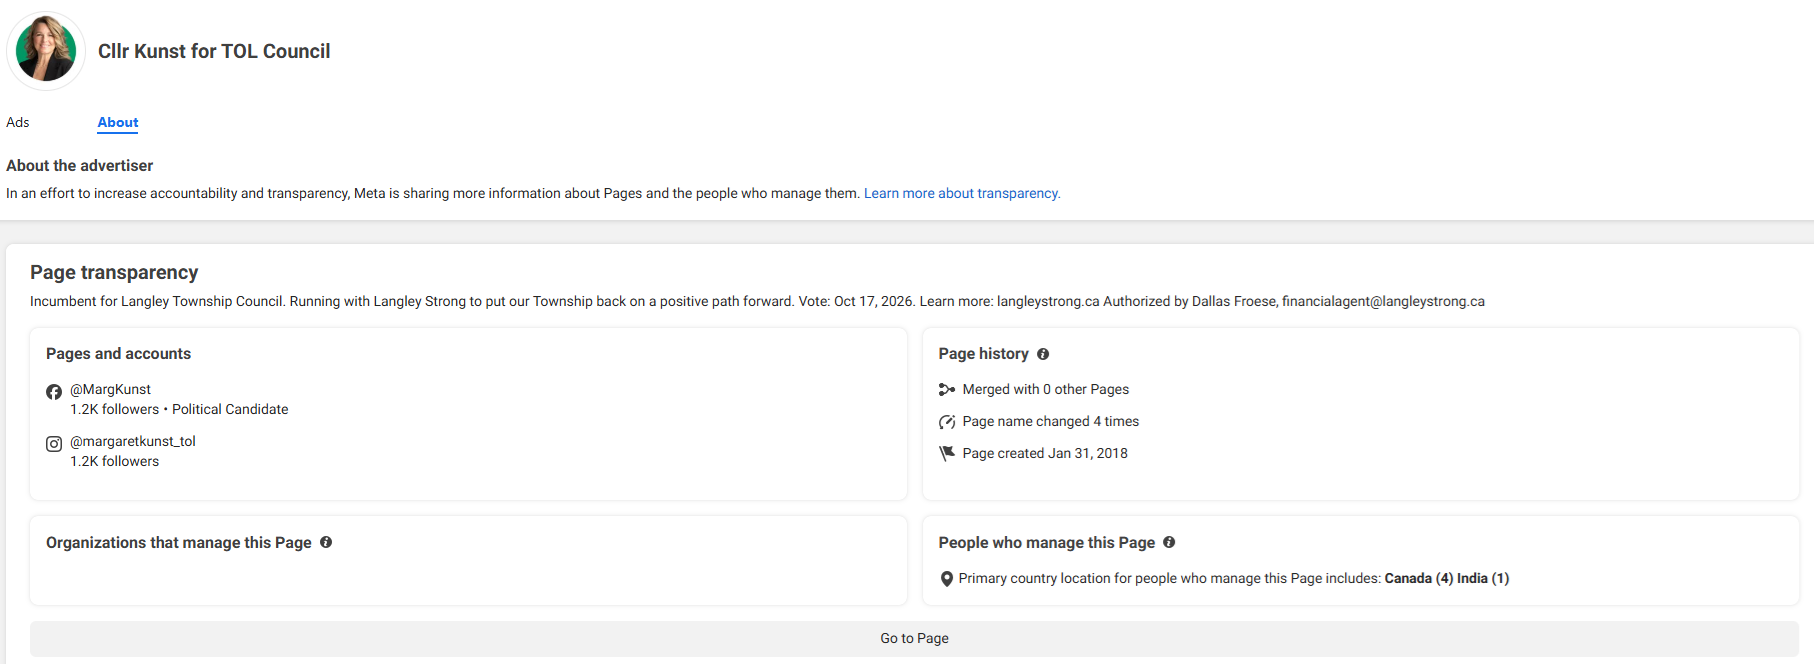Viewport: 1814px width, 664px height.
Task: Open the @MargKunst Facebook account
Action: coord(110,389)
